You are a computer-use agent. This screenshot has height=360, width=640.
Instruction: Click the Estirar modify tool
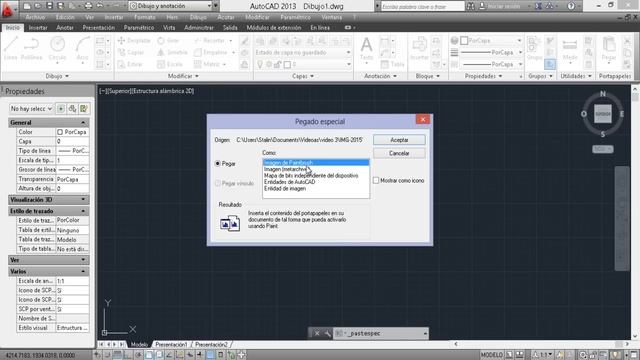130,64
